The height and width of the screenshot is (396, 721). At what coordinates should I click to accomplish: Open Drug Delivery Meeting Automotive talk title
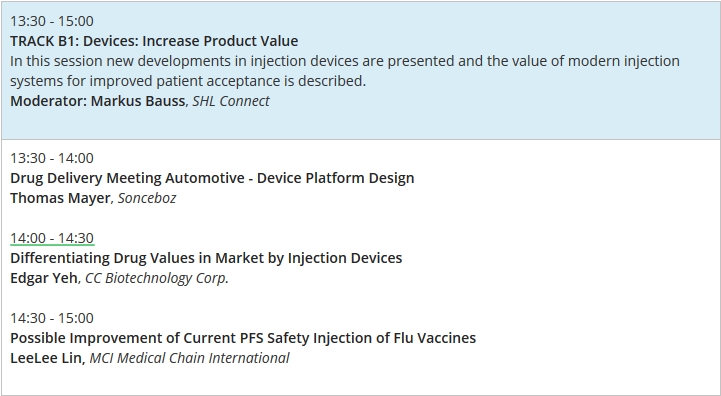click(x=212, y=178)
